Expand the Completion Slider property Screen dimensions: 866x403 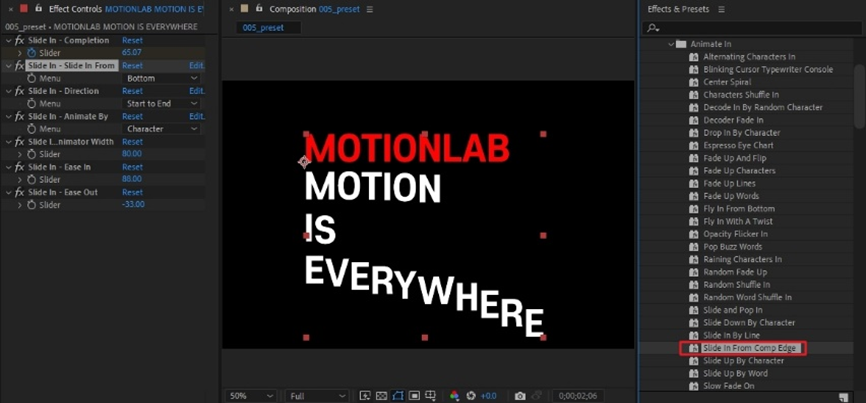coord(20,53)
